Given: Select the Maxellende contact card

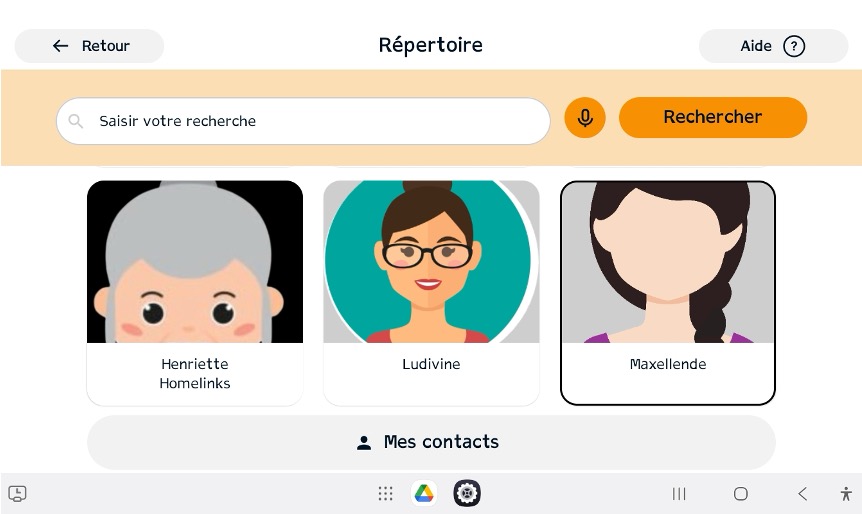Looking at the screenshot, I should pyautogui.click(x=667, y=293).
